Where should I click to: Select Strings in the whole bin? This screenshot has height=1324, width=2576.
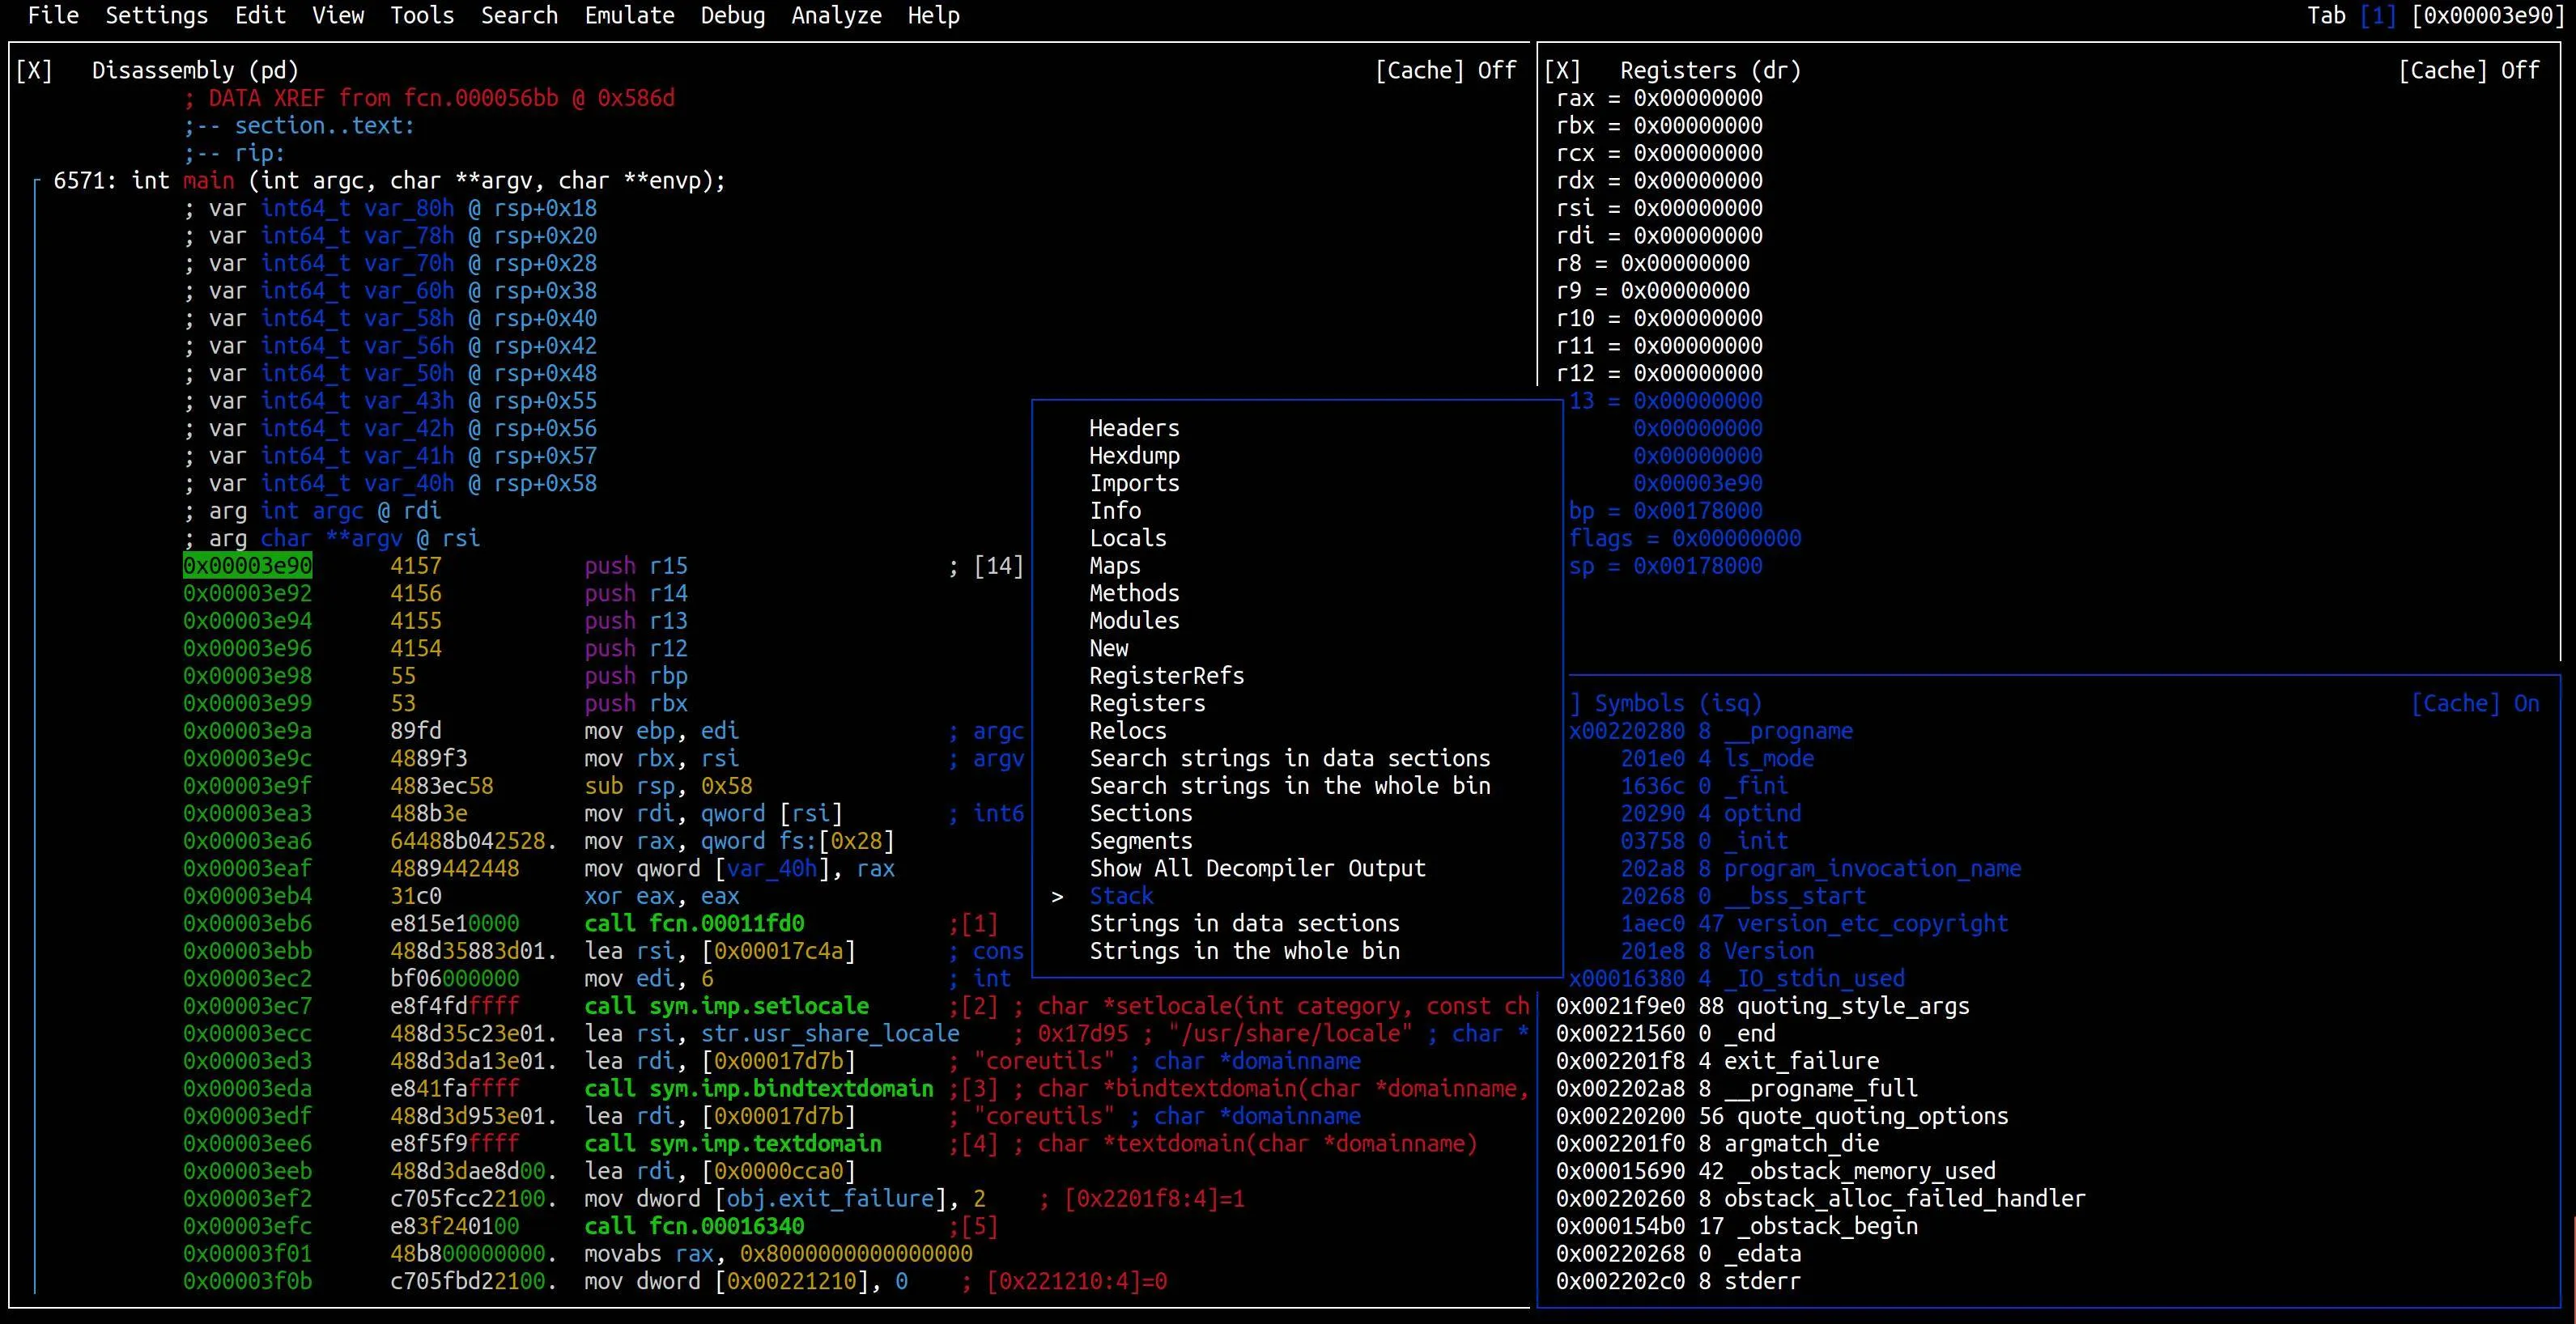[1244, 951]
